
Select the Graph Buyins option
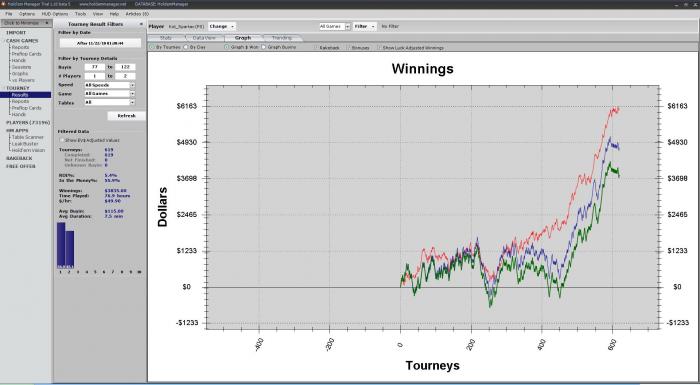pos(263,47)
